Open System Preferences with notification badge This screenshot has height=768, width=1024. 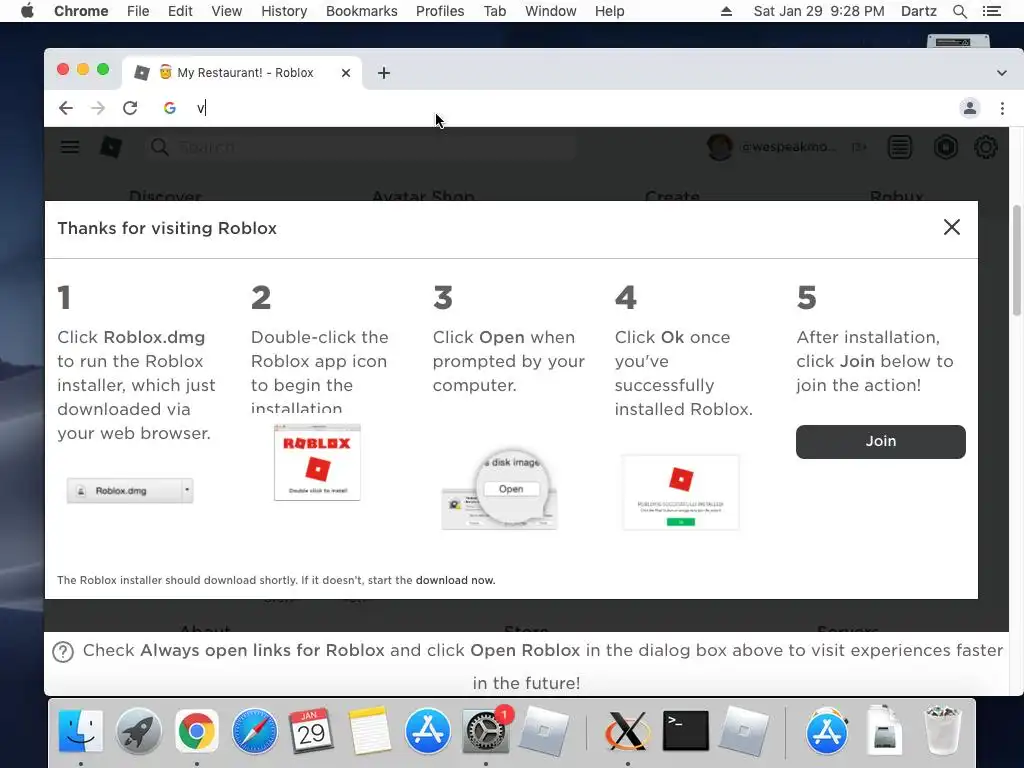coord(486,731)
